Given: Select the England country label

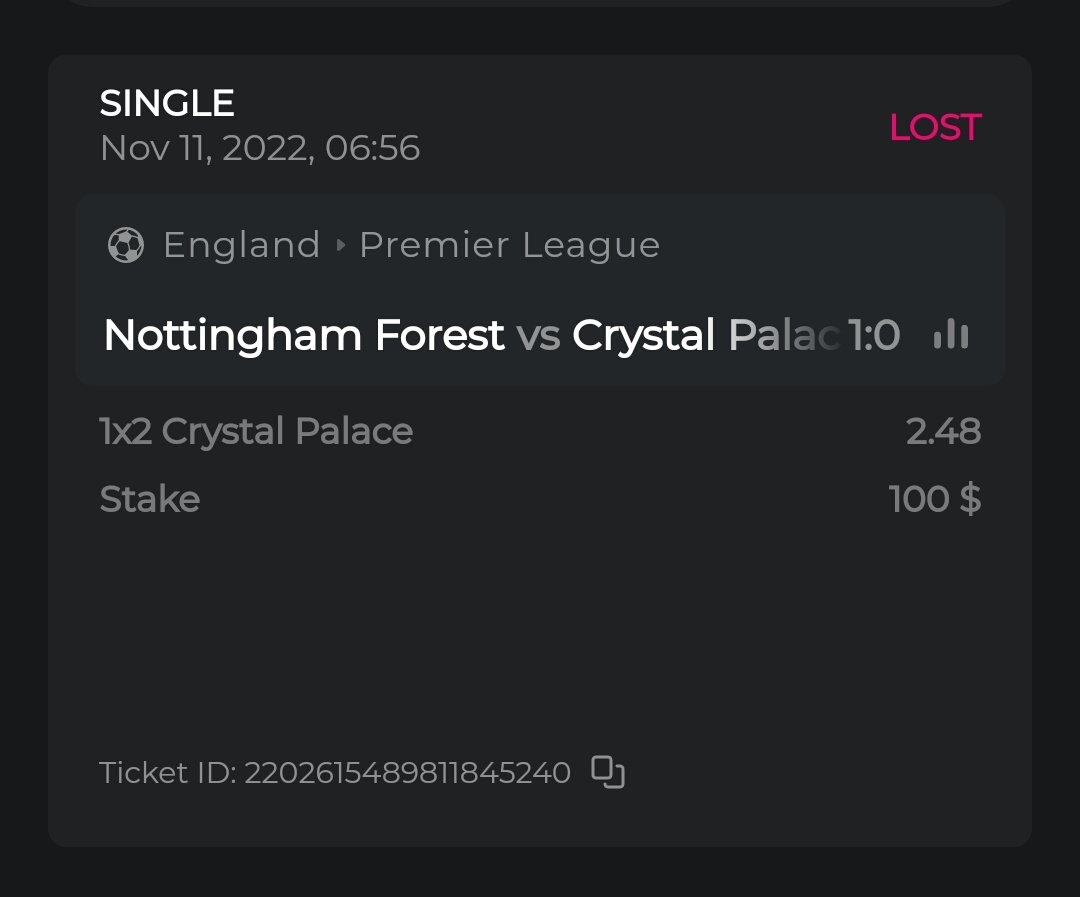Looking at the screenshot, I should (241, 245).
